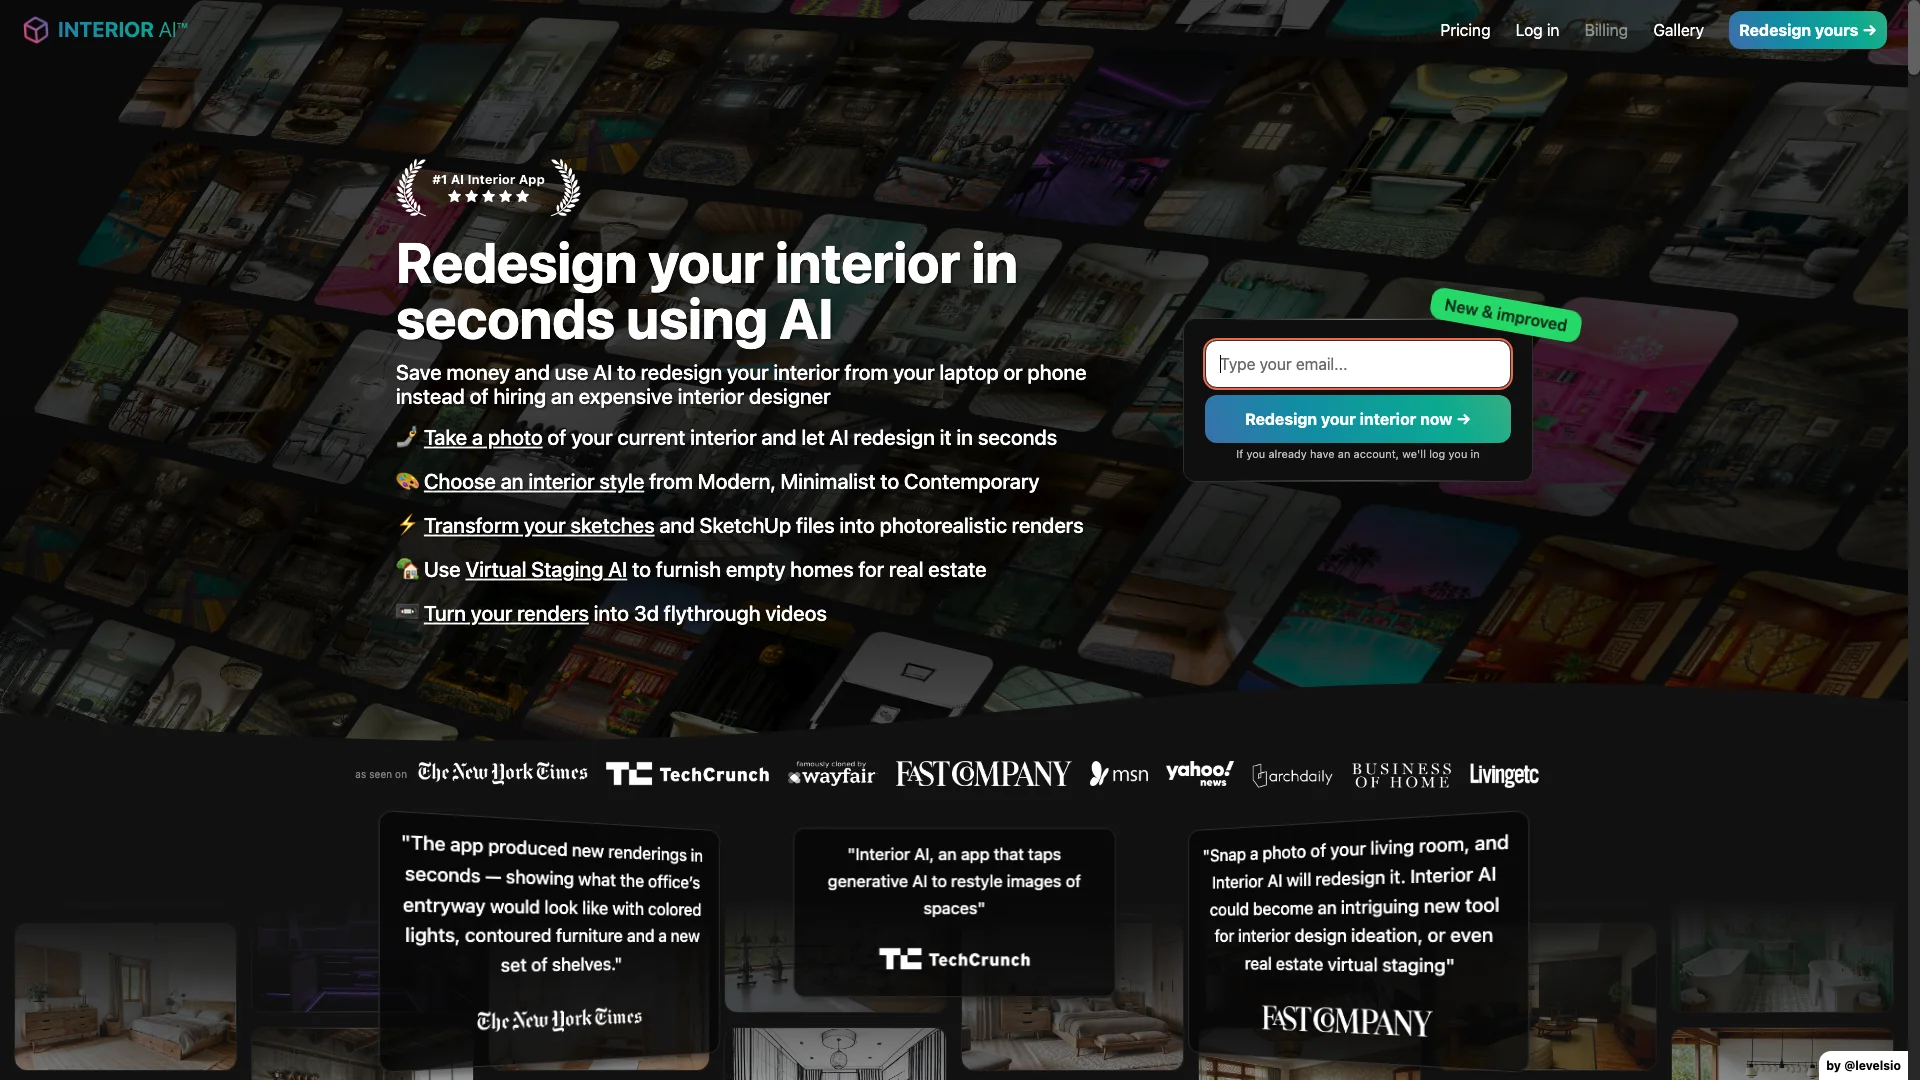Screen dimensions: 1920x1080
Task: Click the wayfair logo in press bar
Action: 832,775
